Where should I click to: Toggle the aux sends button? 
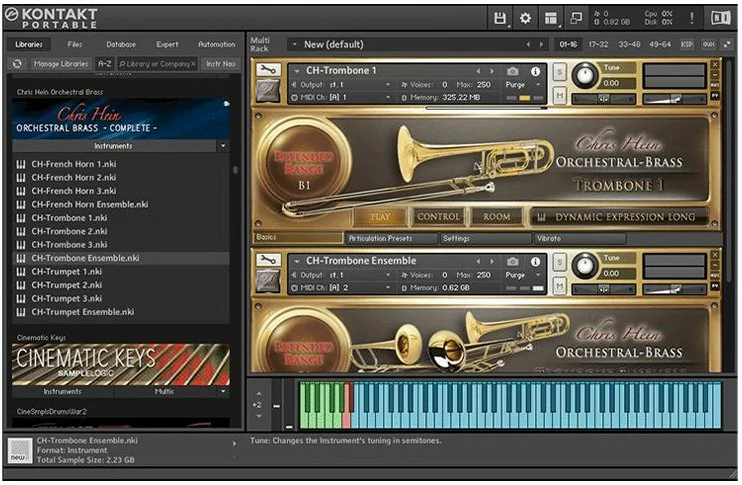click(708, 44)
